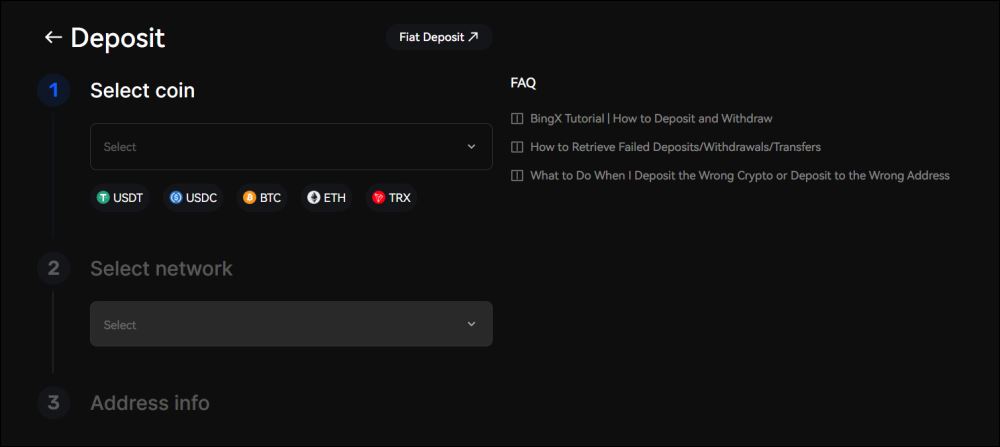Screen dimensions: 1000x447
Task: Expand the Select network dropdown
Action: pos(280,325)
